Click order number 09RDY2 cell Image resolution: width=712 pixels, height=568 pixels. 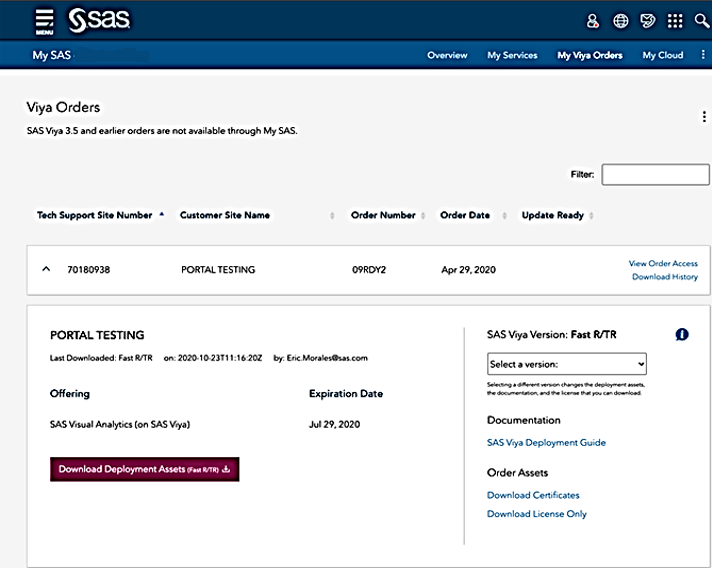369,270
